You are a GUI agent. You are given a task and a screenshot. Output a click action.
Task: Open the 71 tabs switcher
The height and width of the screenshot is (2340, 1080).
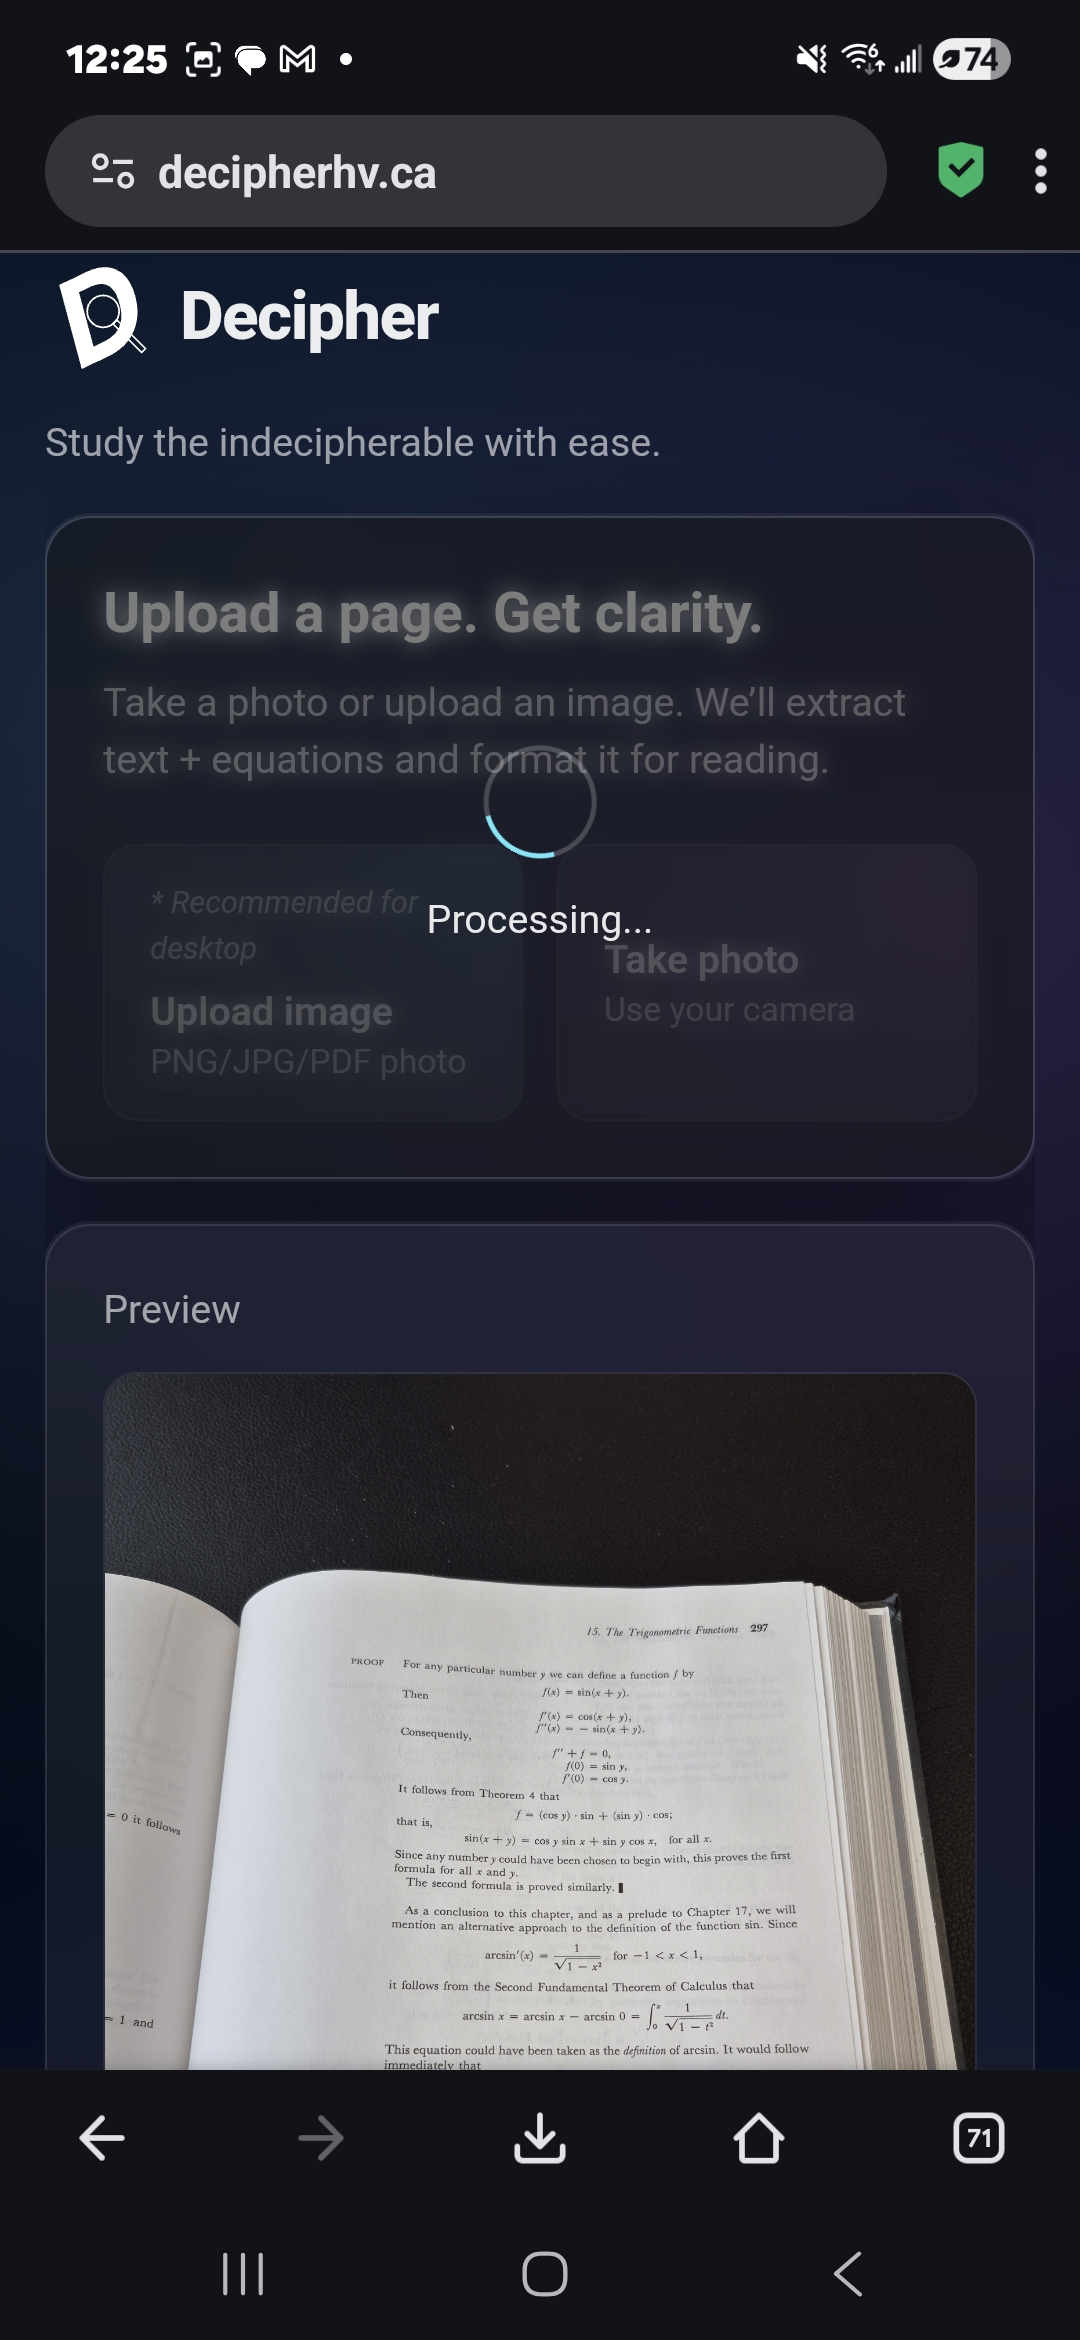(979, 2138)
